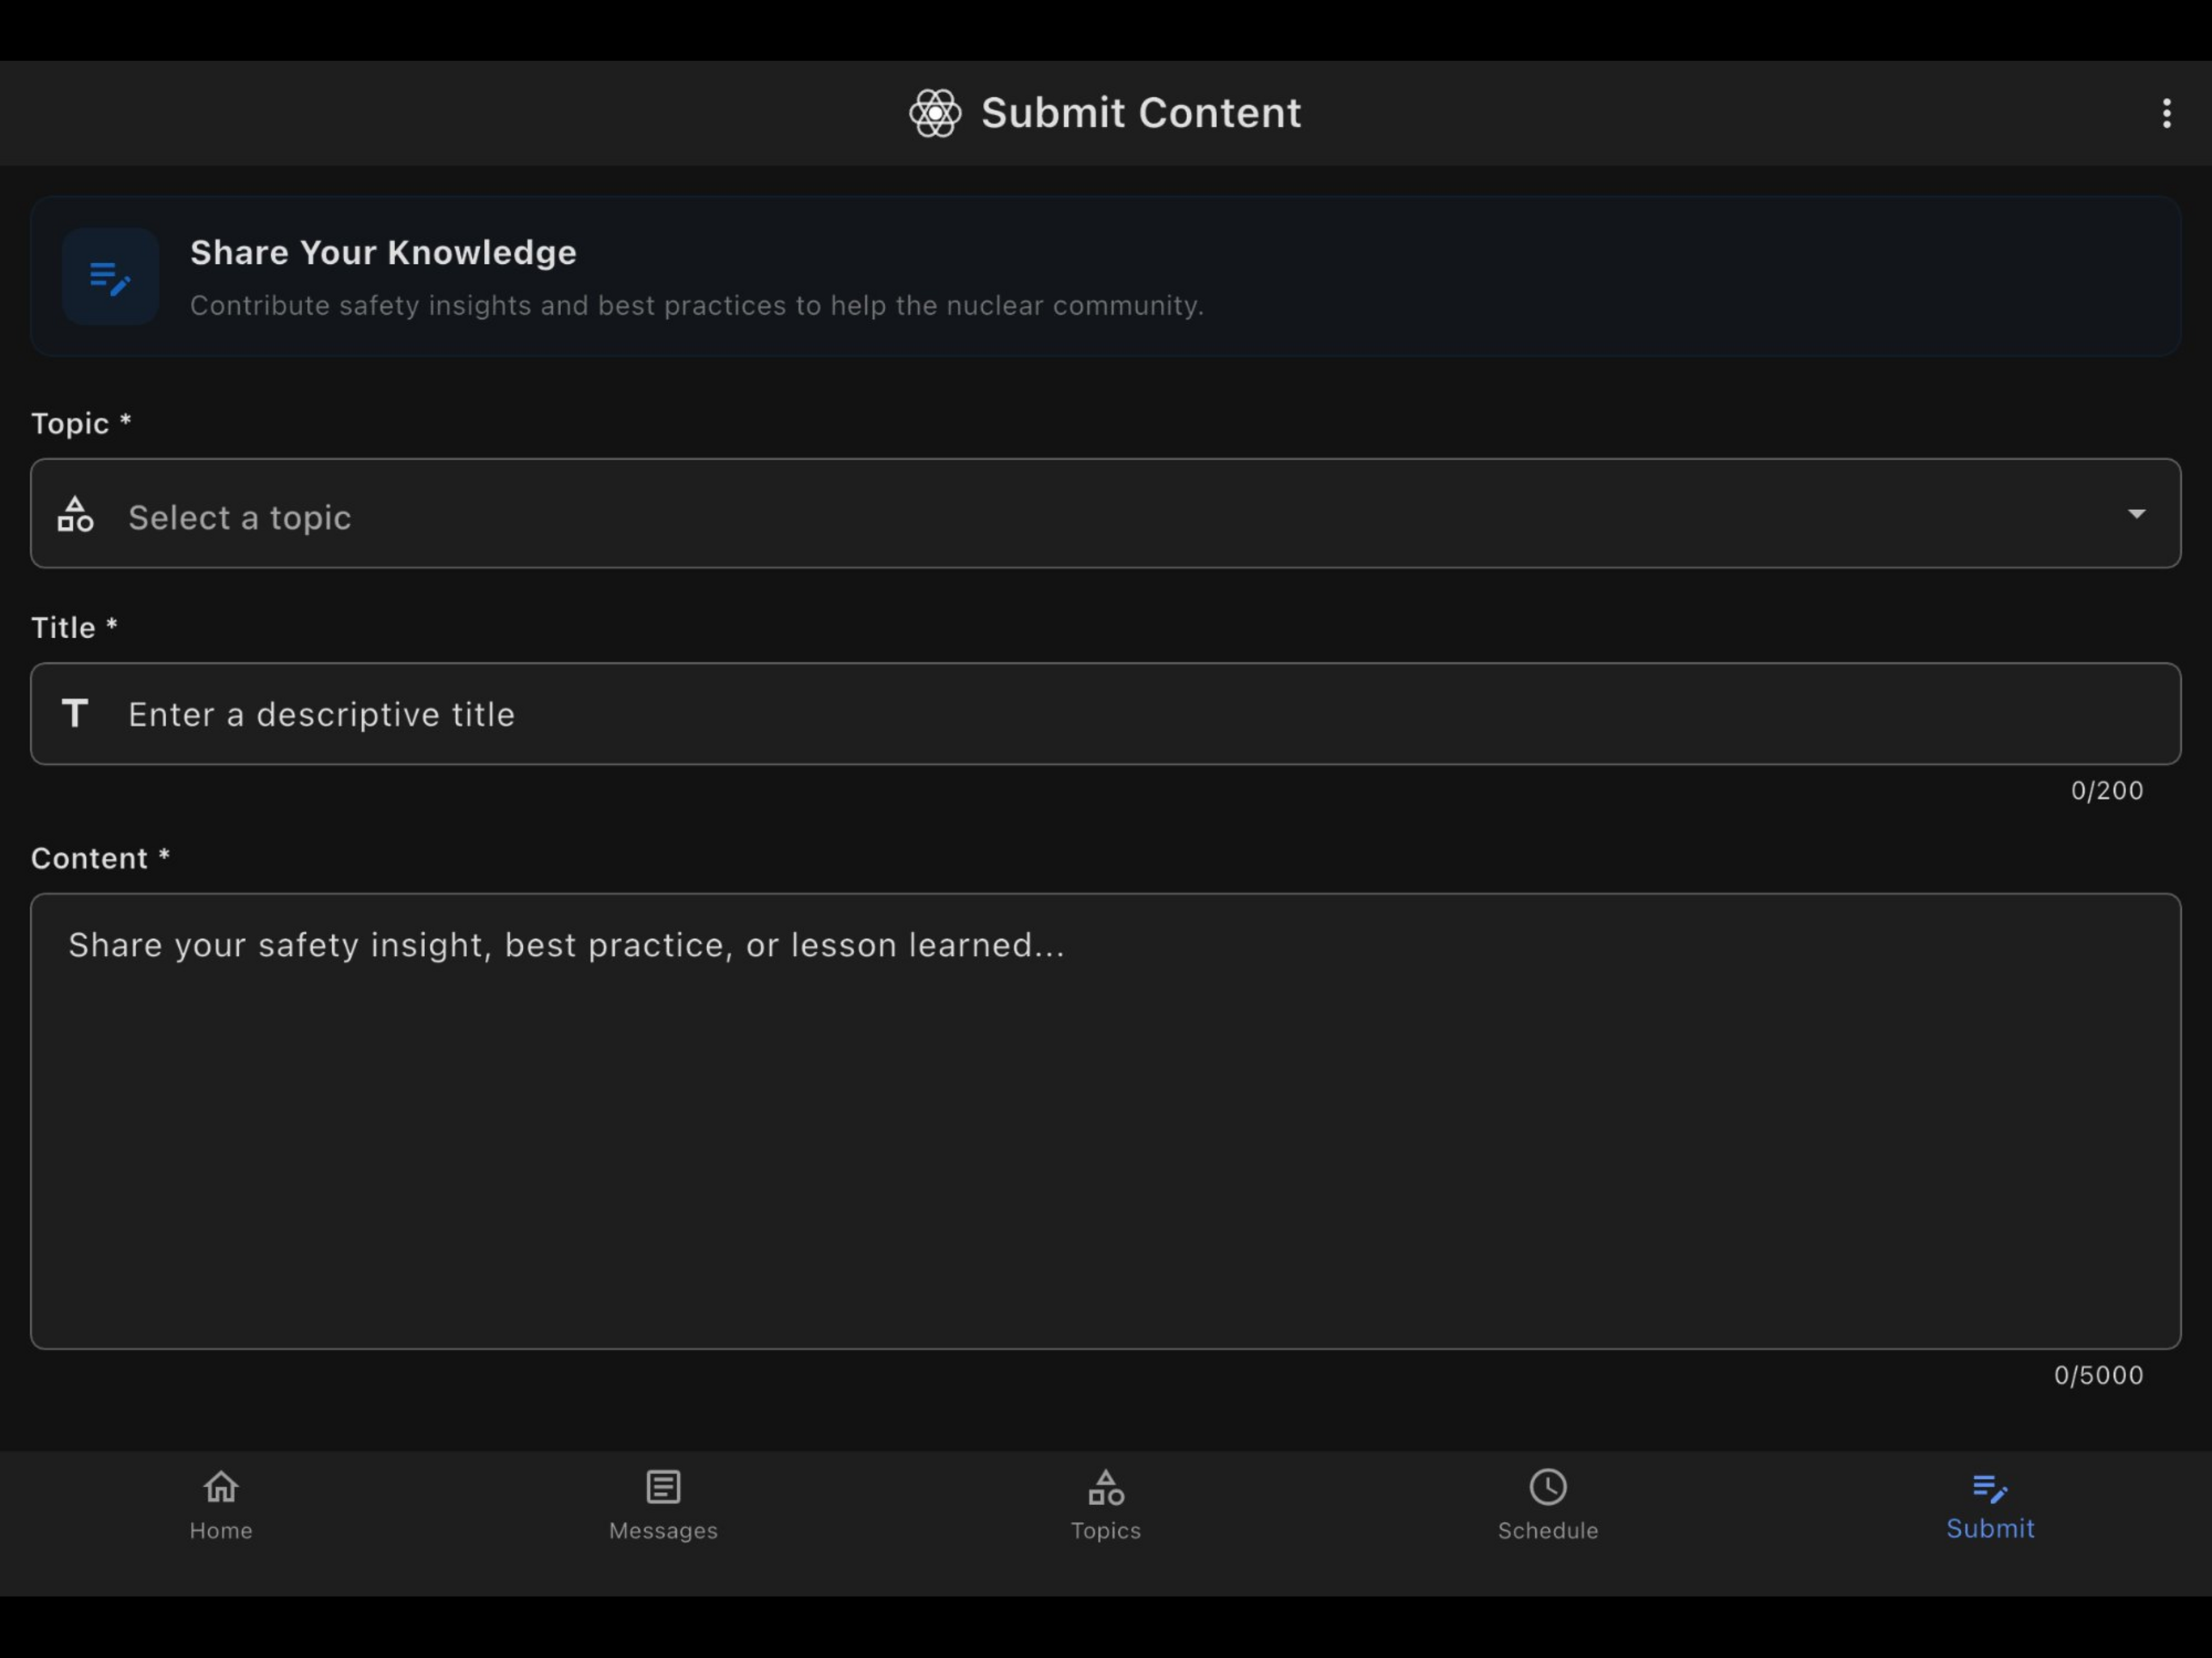This screenshot has width=2212, height=1658.
Task: Click the 0/200 title character counter
Action: pos(2107,791)
